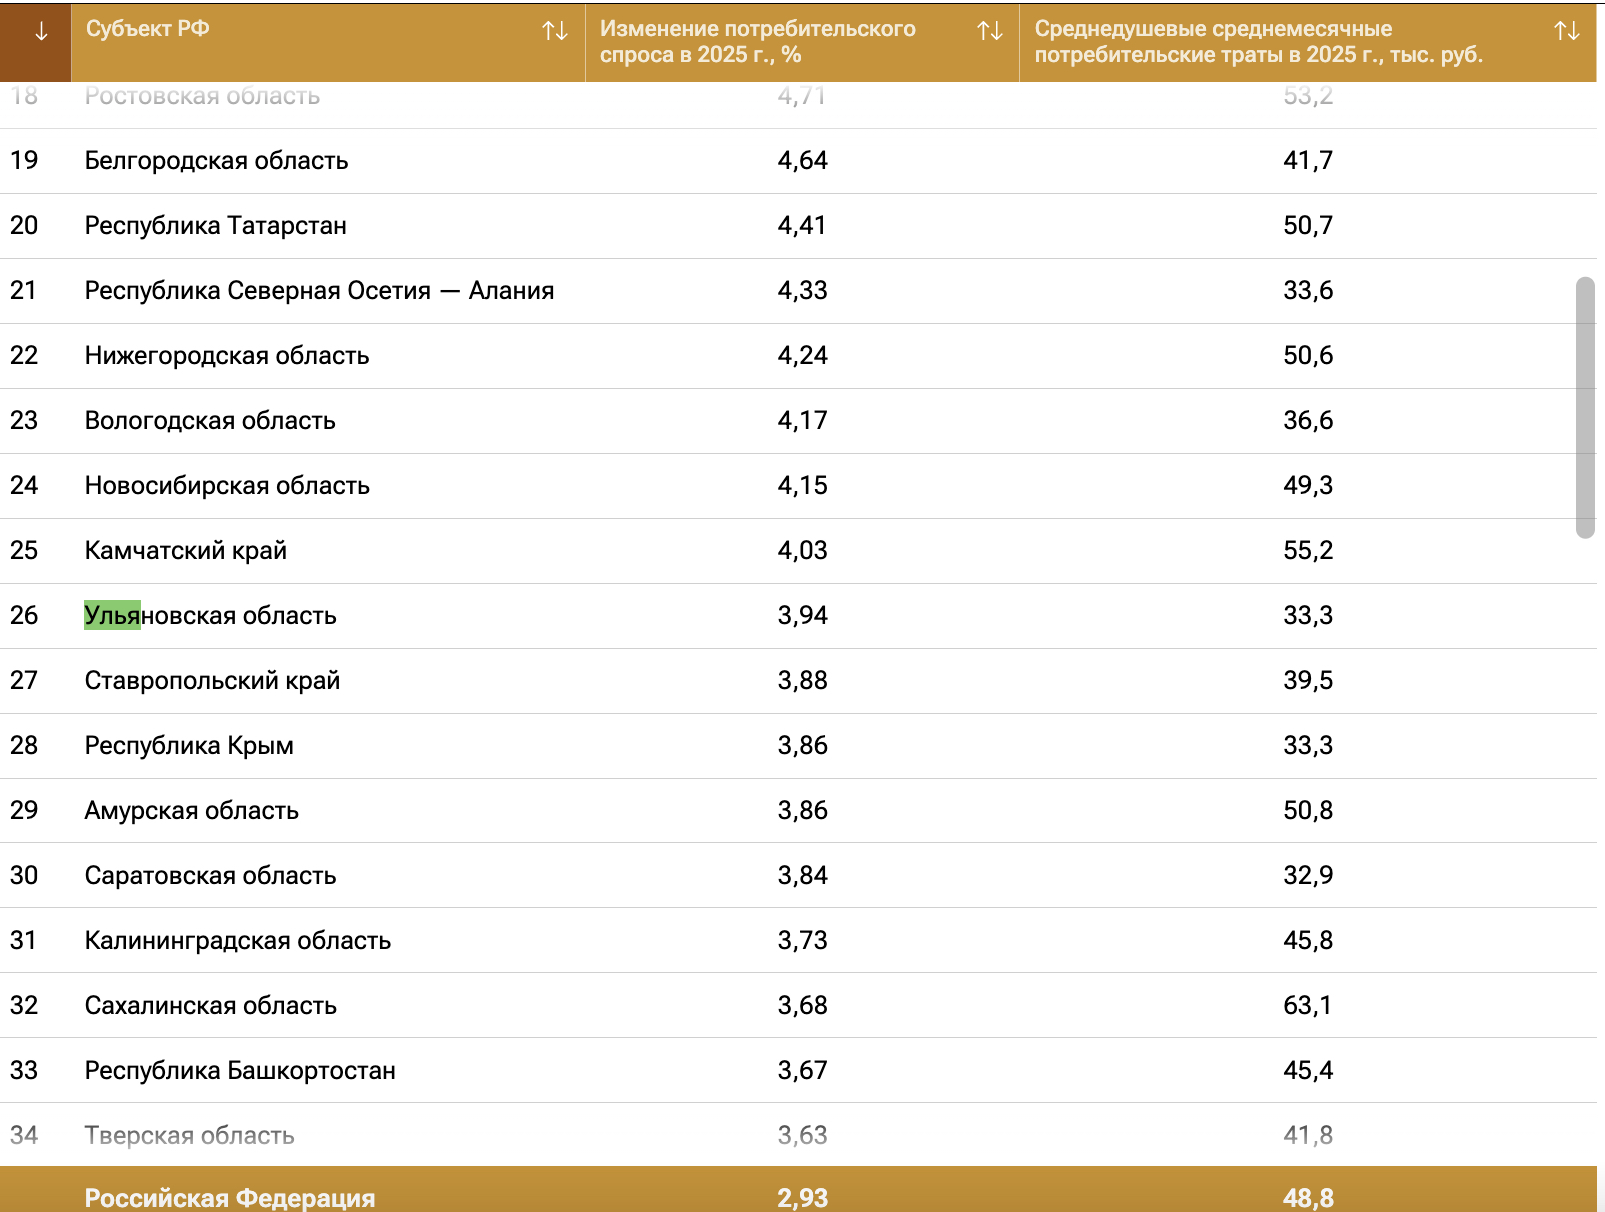This screenshot has height=1212, width=1605.
Task: Select the Сахалинская область value 63,1
Action: coord(1307,1006)
